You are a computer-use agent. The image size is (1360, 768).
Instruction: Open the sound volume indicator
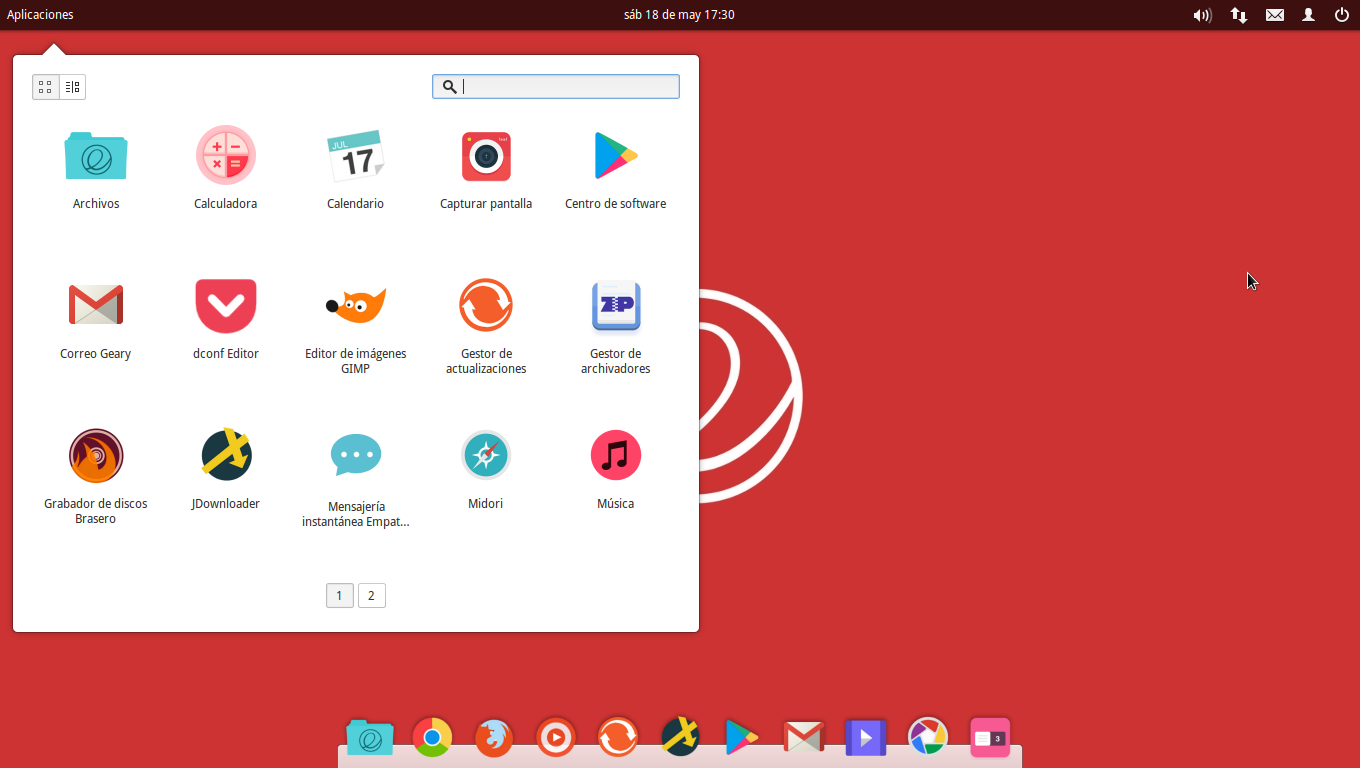click(1203, 15)
